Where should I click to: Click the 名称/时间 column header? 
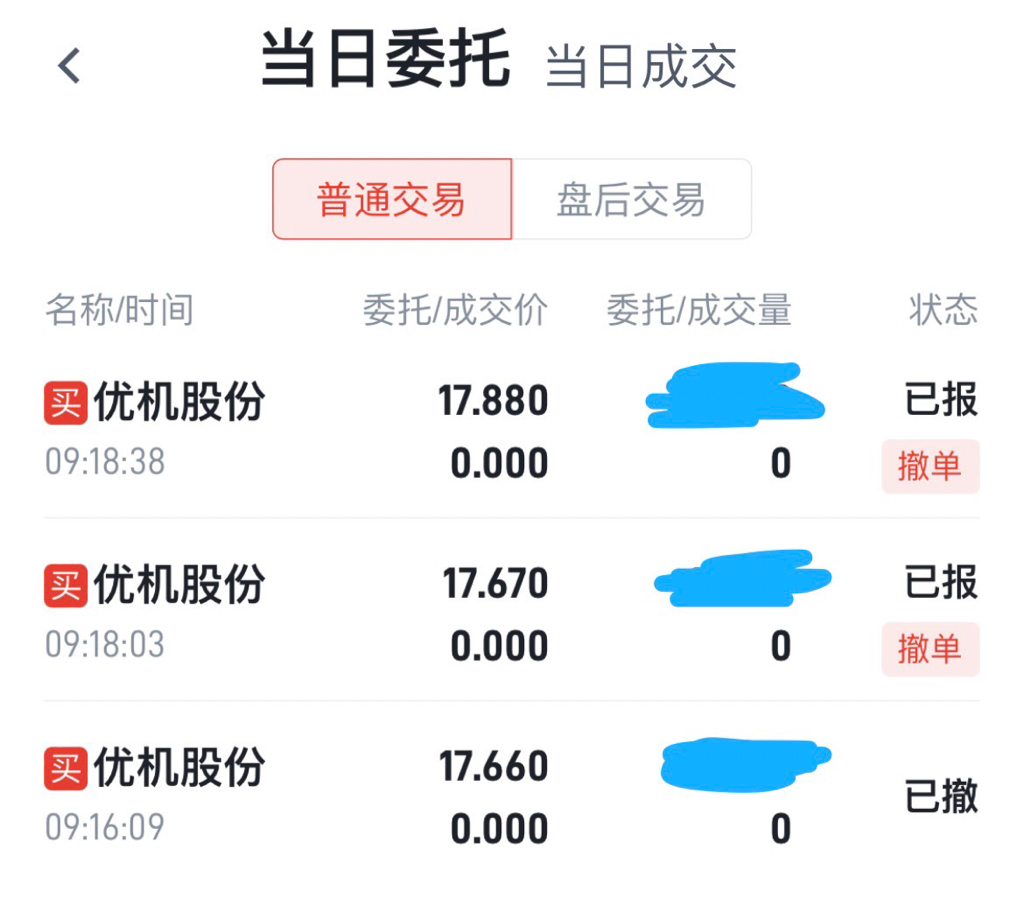pos(119,311)
